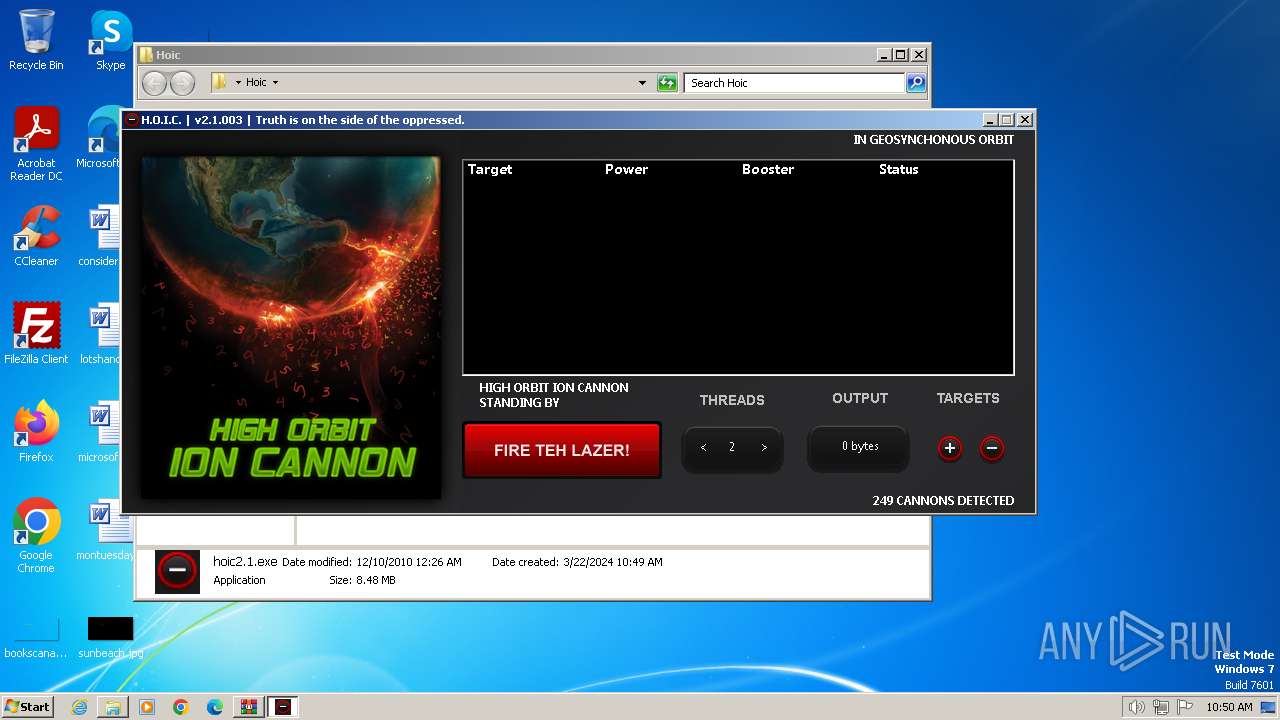Click the network tray icon
The width and height of the screenshot is (1280, 720).
click(x=1161, y=707)
